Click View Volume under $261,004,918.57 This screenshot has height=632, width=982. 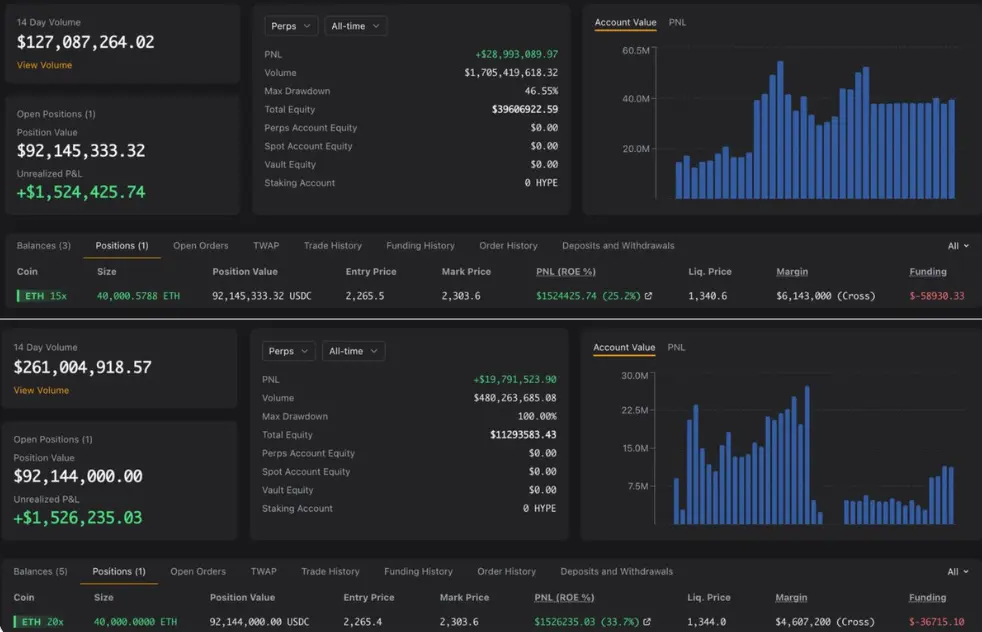pos(41,390)
